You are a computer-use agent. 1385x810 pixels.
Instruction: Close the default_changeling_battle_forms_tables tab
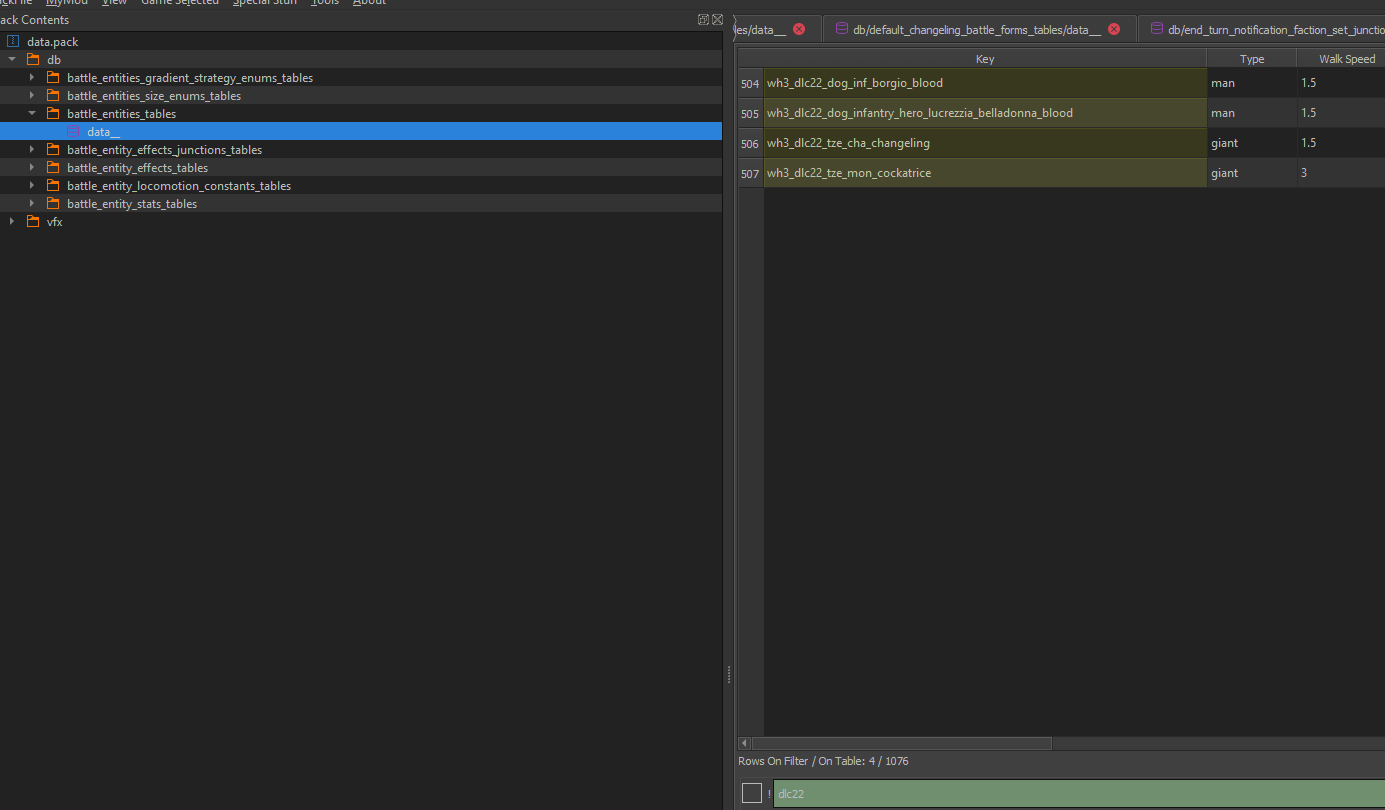[x=1114, y=29]
